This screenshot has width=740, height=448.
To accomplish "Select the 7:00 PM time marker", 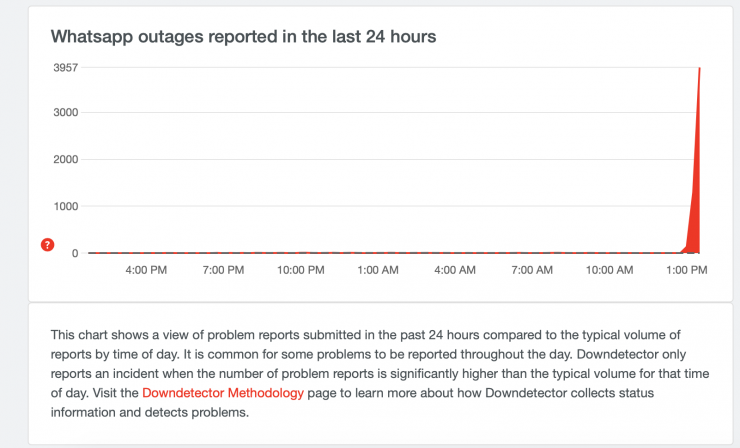I will 224,270.
